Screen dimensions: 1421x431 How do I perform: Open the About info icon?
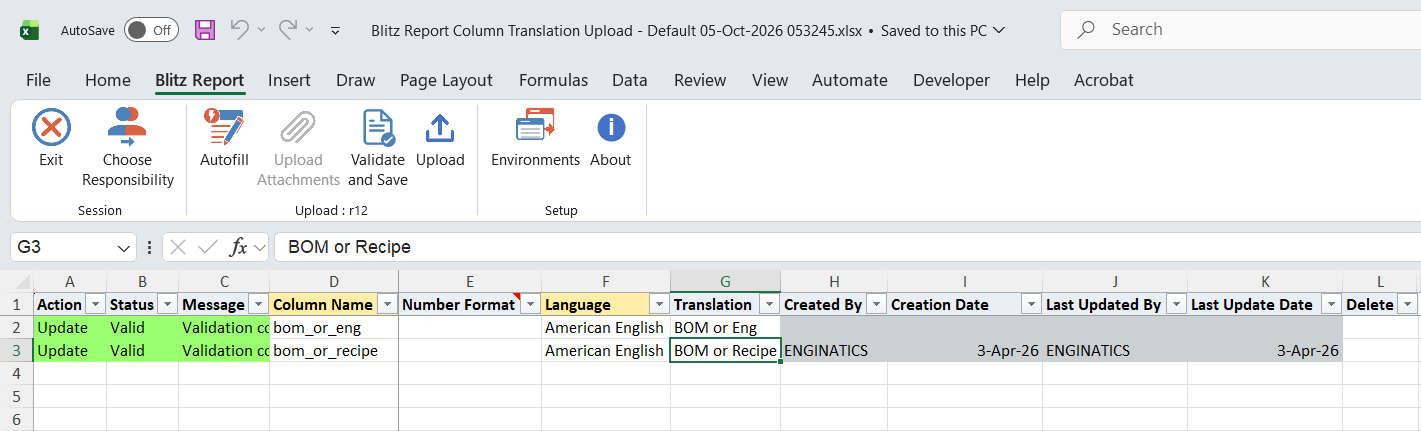[610, 128]
